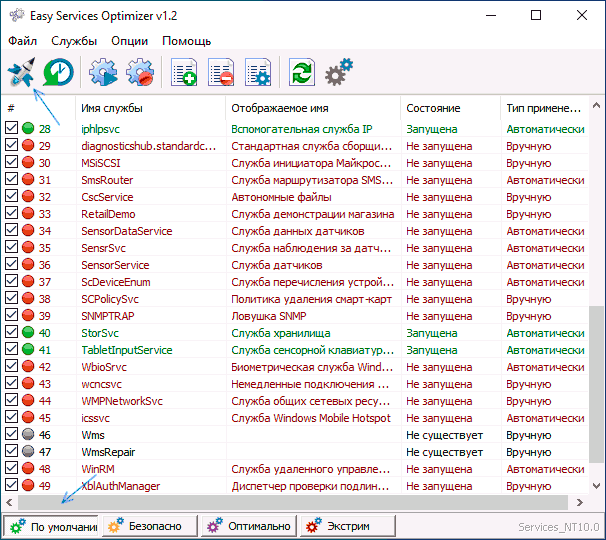
Task: Toggle the checkbox for row 36 SensorService
Action: point(12,264)
